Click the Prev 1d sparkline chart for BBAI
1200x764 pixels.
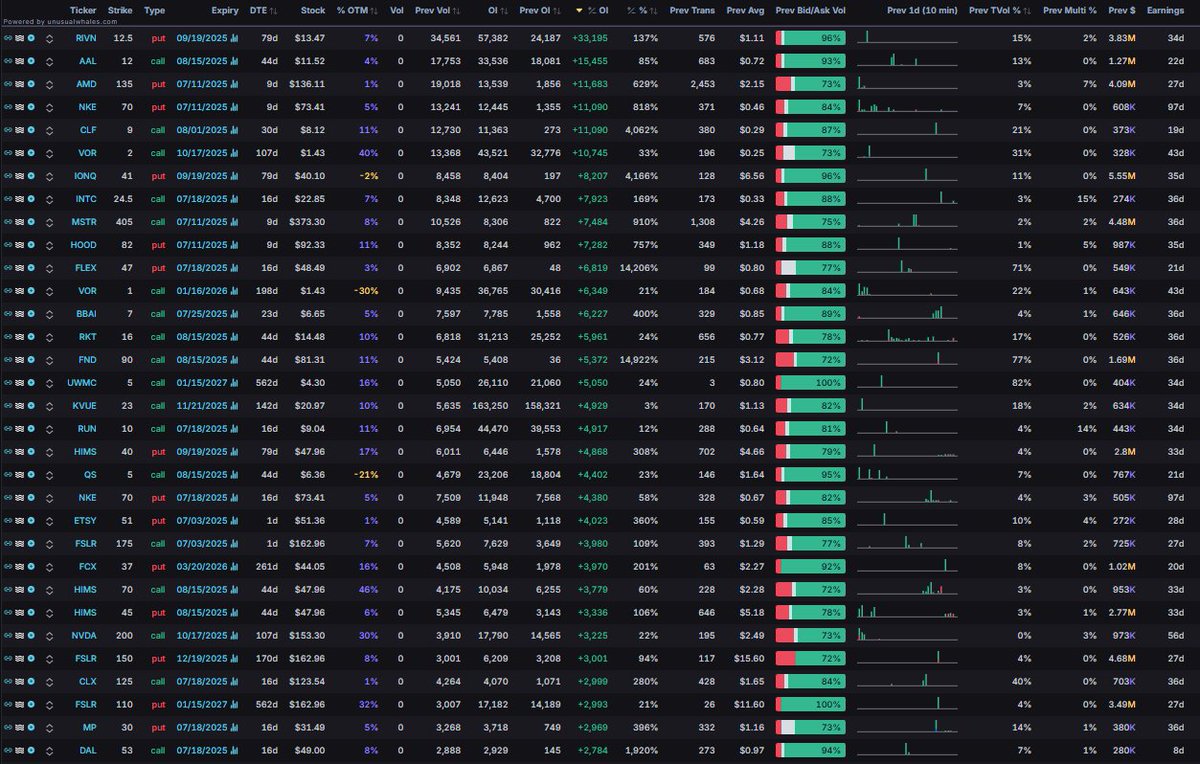click(907, 313)
